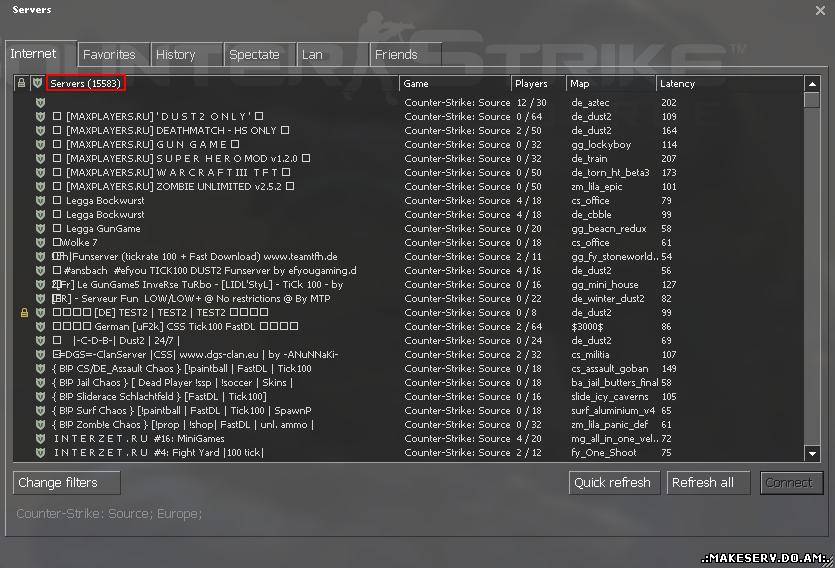Click the shield icon beside ZOMBIE UNLIMITED server
The height and width of the screenshot is (568, 835).
point(40,186)
